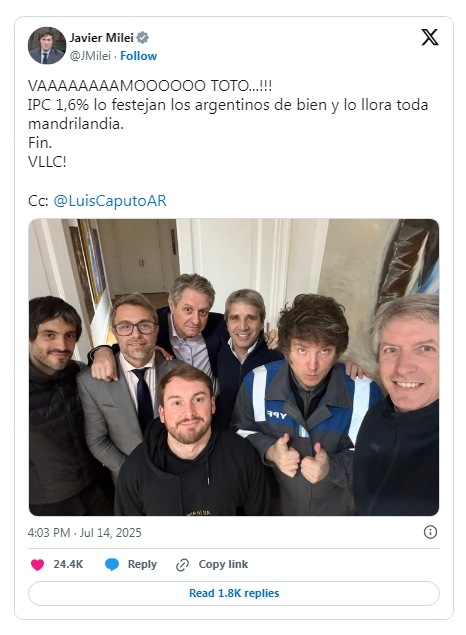466x635 pixels.
Task: Follow the @JMilei account
Action: coord(138,56)
